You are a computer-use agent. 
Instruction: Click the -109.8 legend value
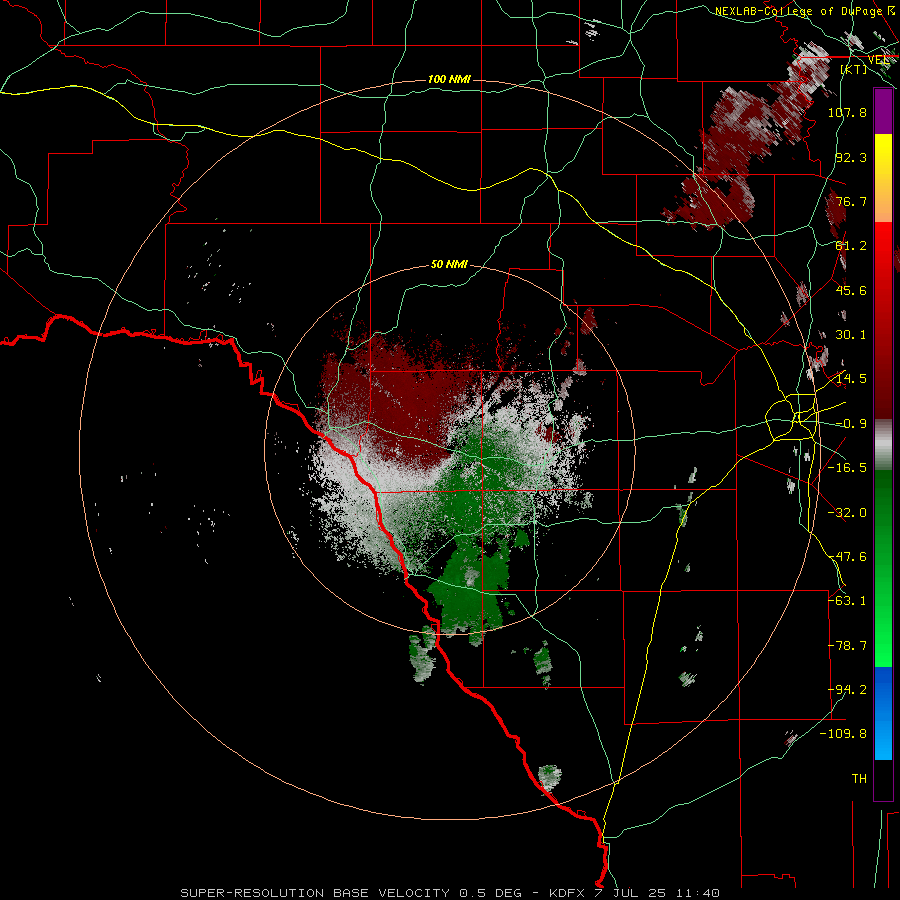coord(844,734)
